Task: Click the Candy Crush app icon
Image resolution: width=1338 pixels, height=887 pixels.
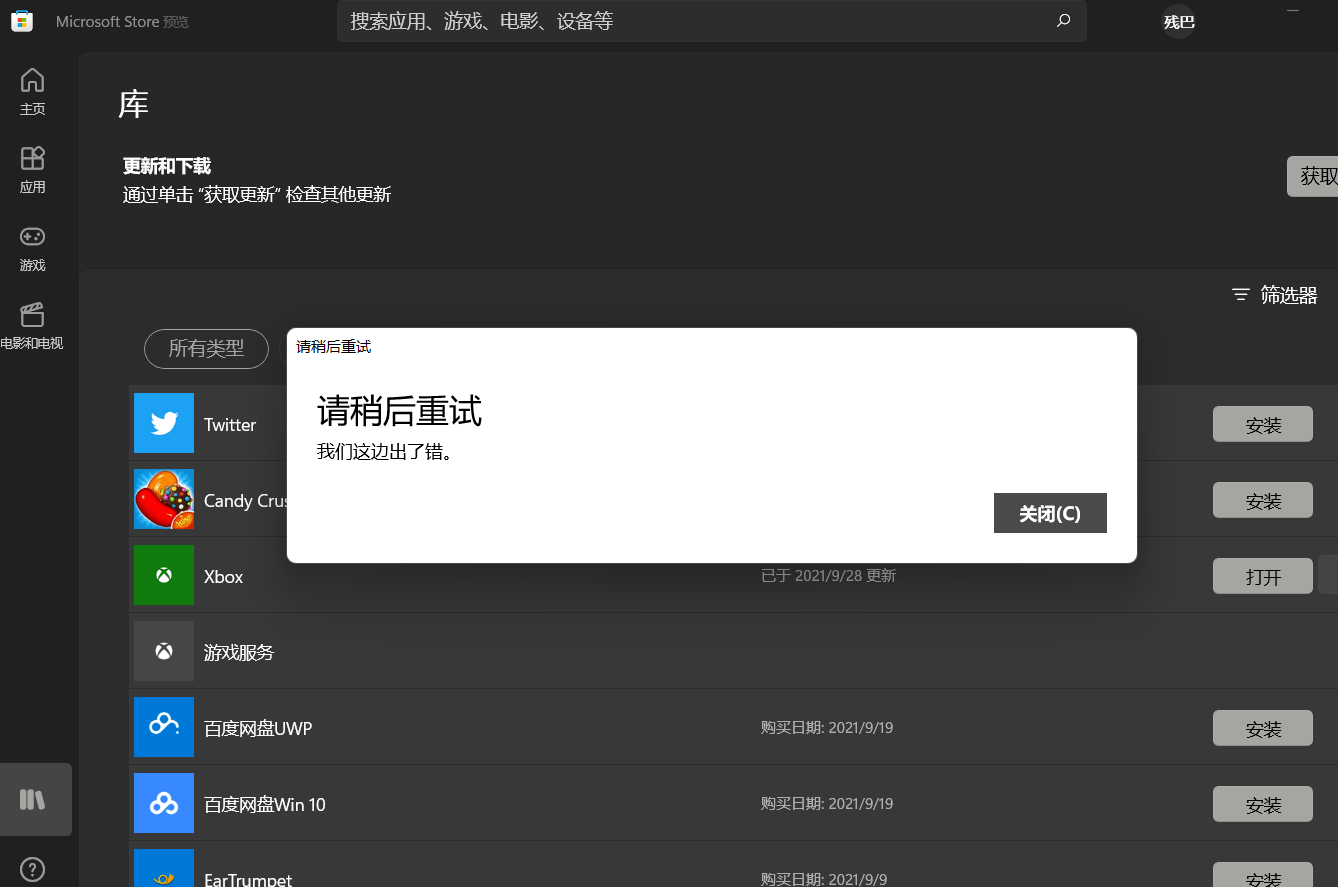Action: click(164, 499)
